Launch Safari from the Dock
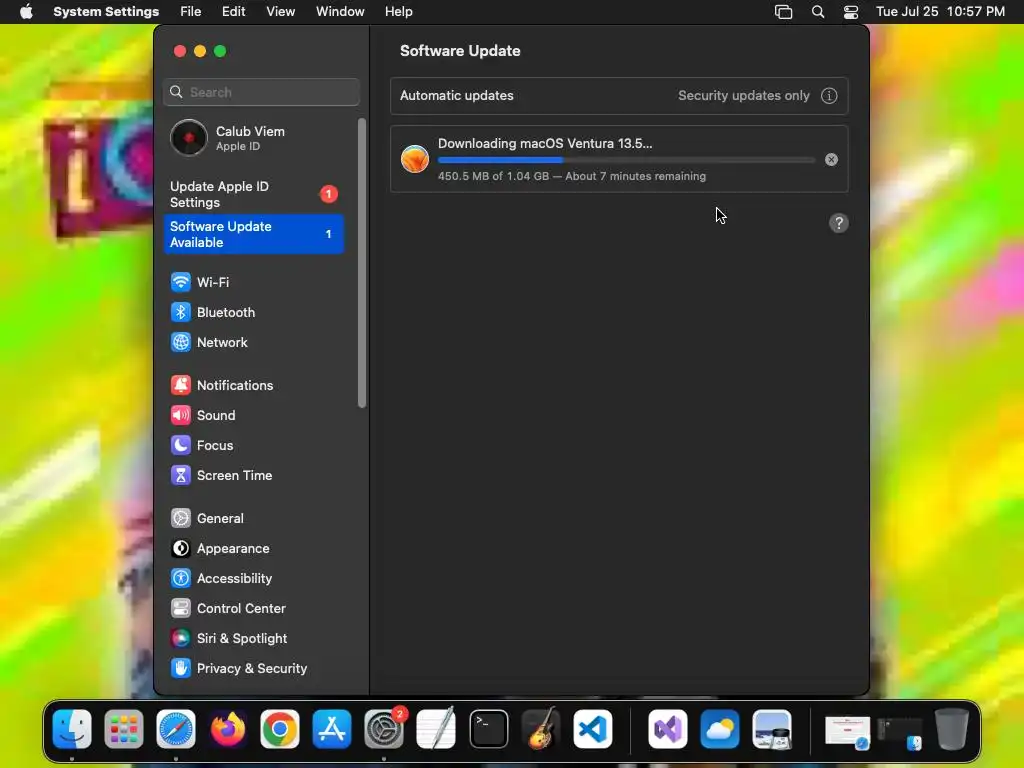This screenshot has height=768, width=1024. [x=176, y=729]
